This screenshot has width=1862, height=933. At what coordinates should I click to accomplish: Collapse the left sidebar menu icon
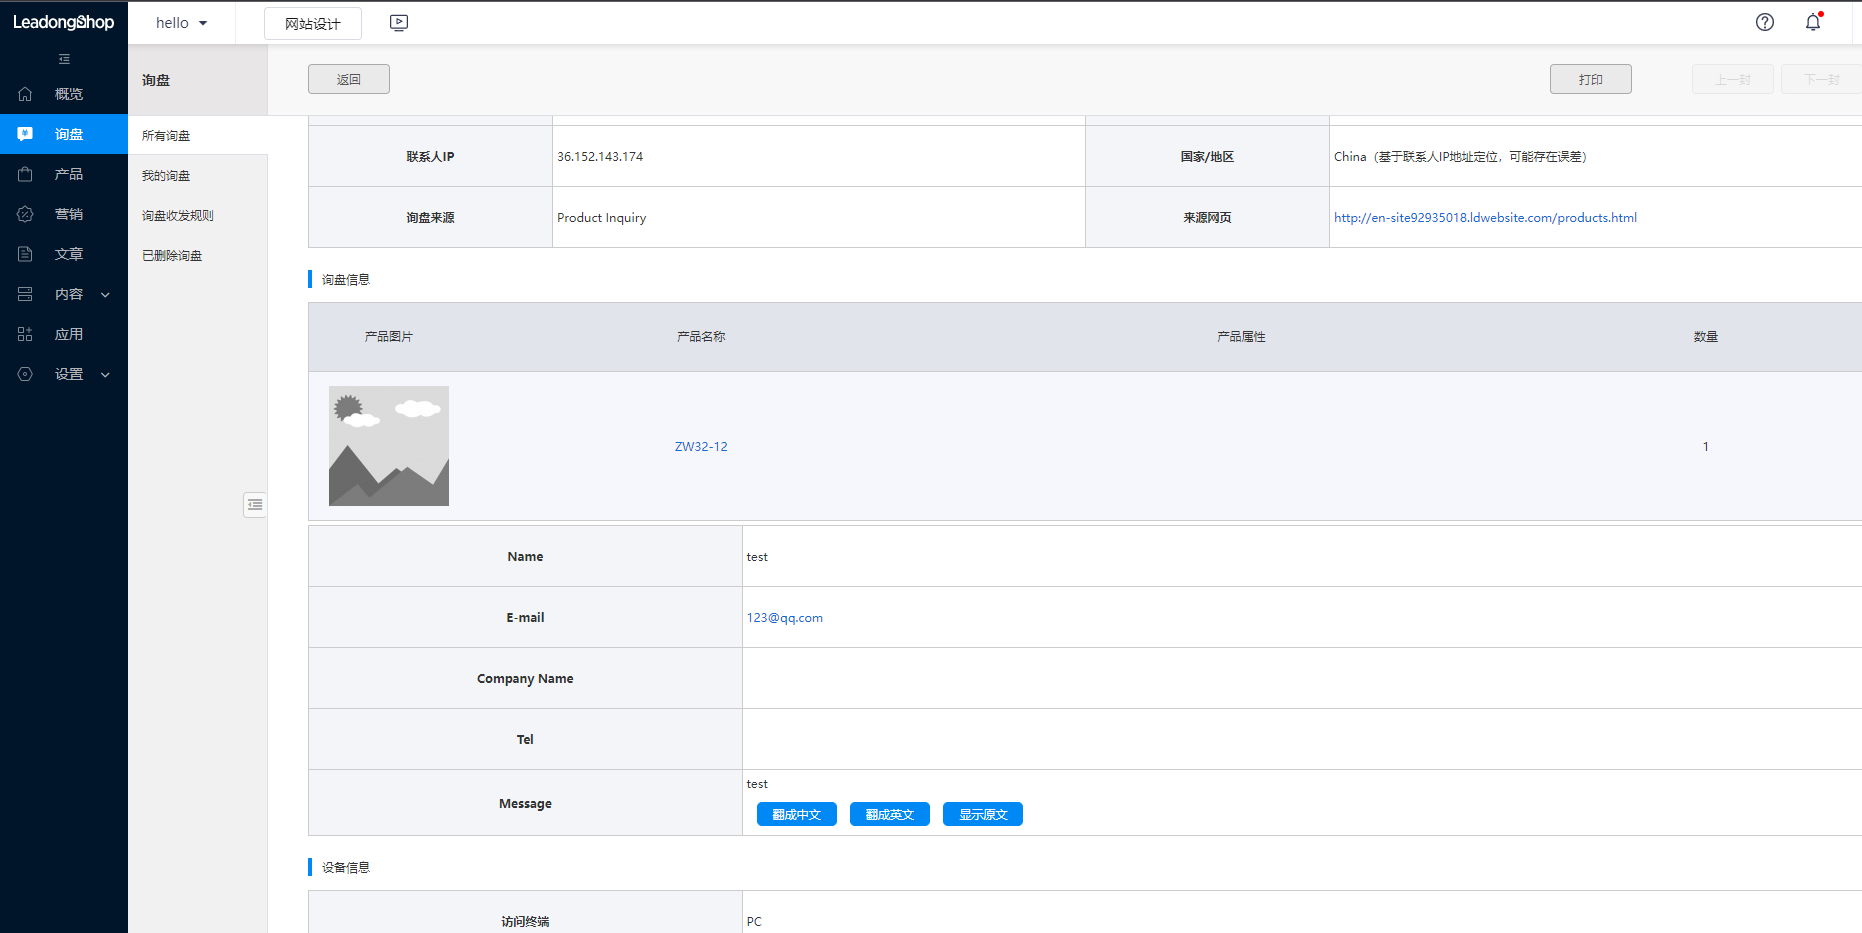click(x=64, y=59)
